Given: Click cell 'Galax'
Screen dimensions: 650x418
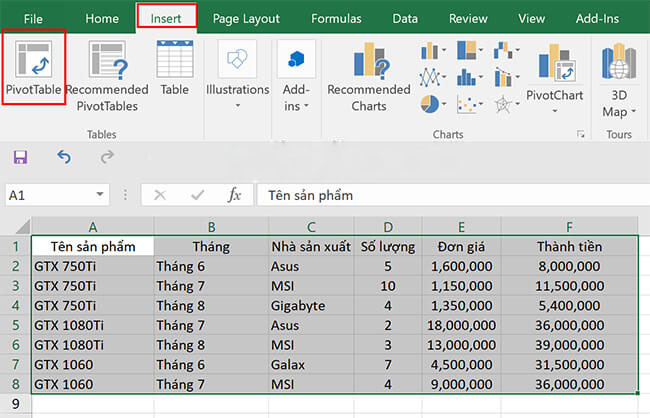Looking at the screenshot, I should pos(311,365).
